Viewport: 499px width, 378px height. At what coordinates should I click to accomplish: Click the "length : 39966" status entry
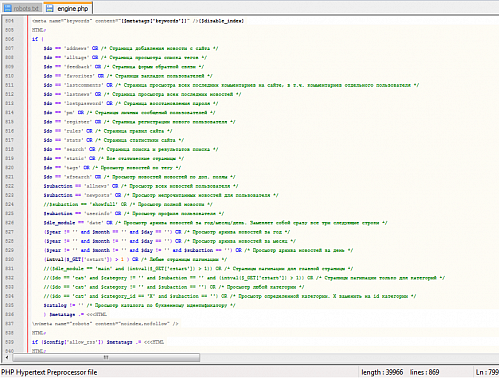(x=382, y=372)
